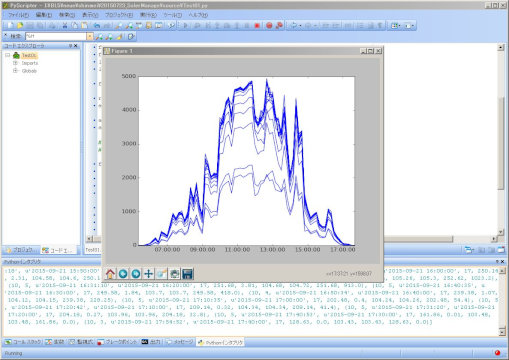Go back to previous plot view

point(123,274)
